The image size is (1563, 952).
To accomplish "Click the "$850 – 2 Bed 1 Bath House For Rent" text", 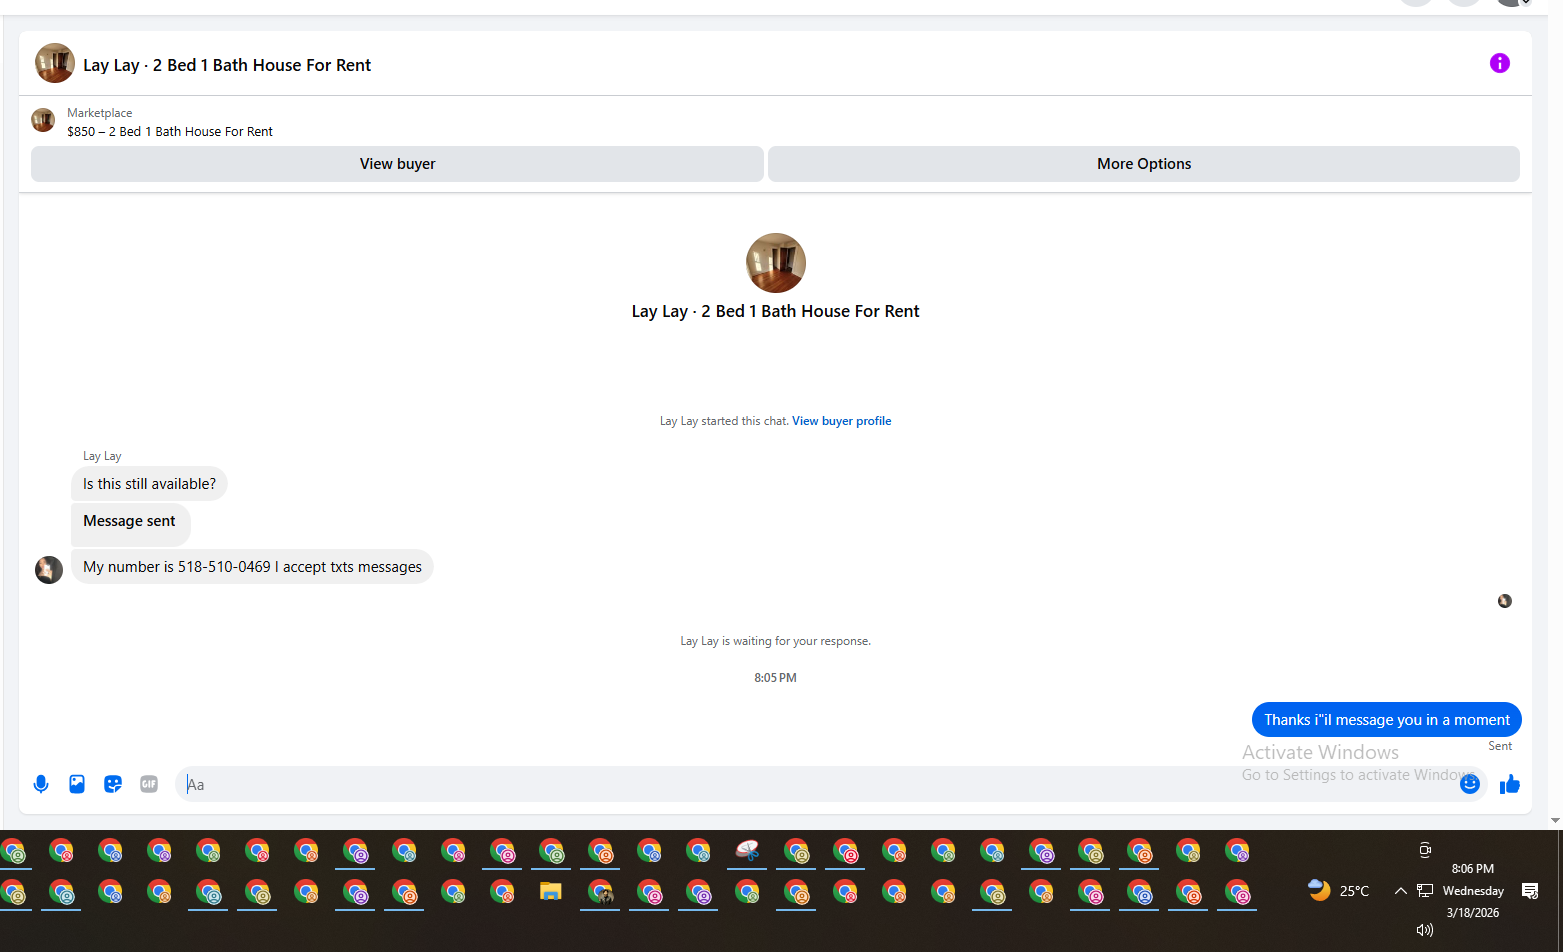I will [170, 131].
